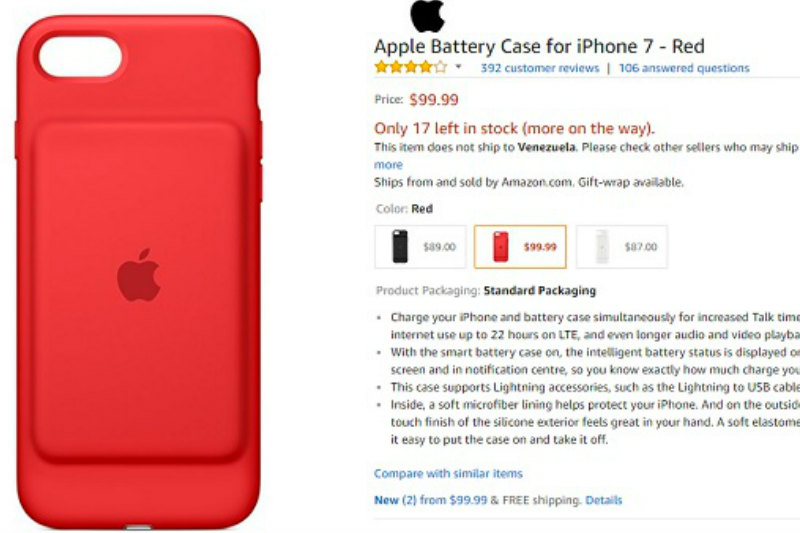This screenshot has height=533, width=800.
Task: Click the red case thumbnail icon
Action: tap(501, 247)
